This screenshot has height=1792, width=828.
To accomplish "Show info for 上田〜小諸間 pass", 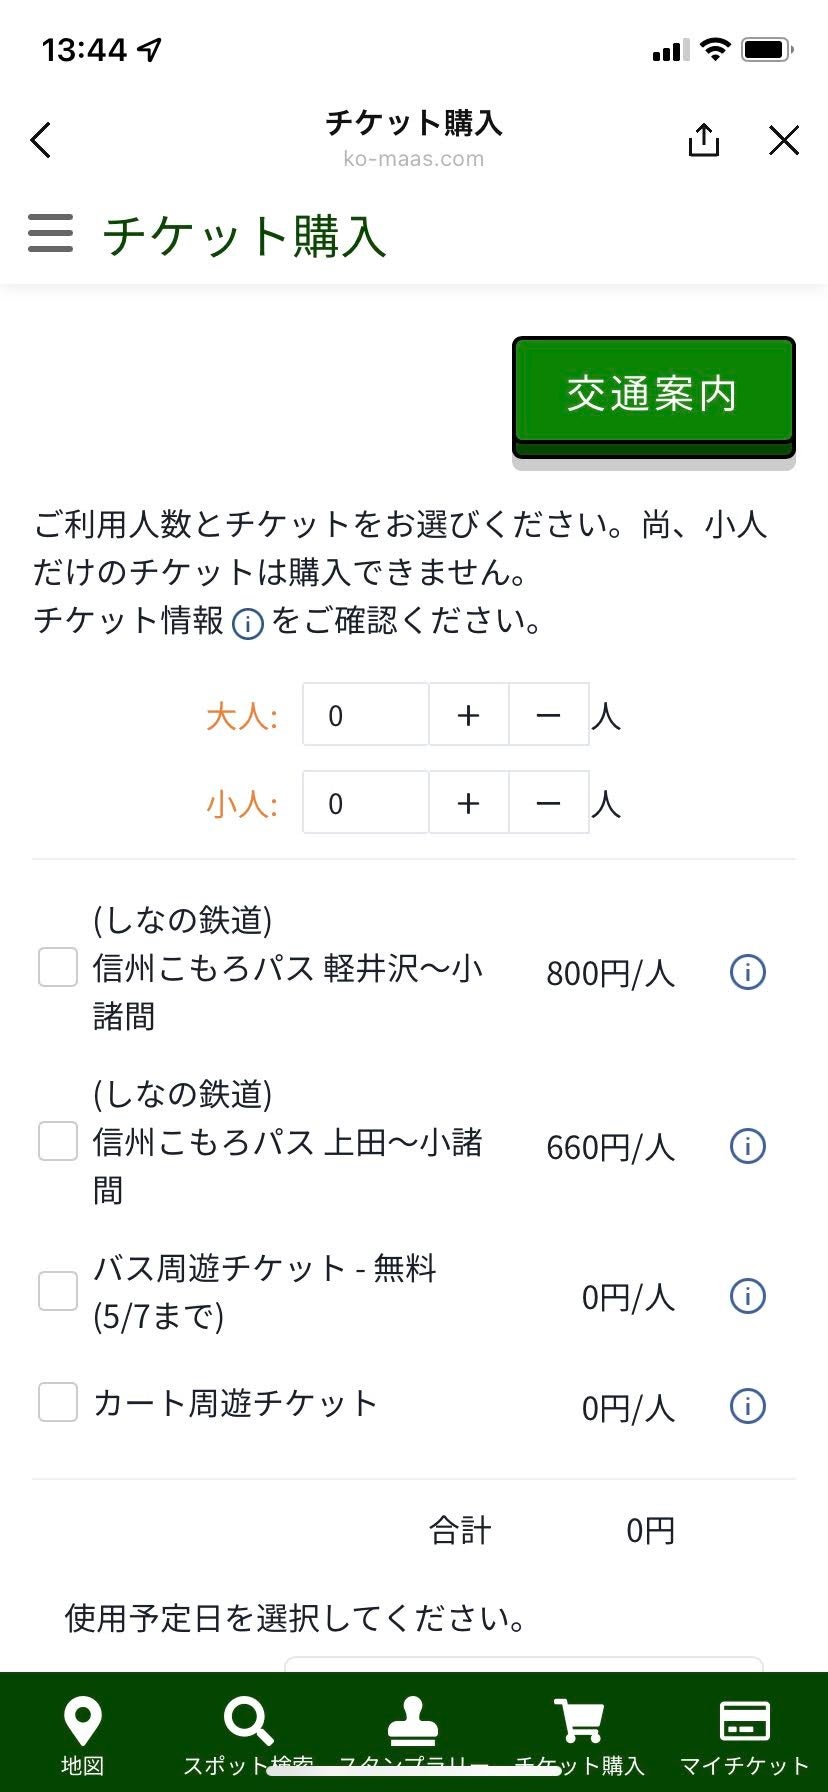I will tap(747, 1145).
